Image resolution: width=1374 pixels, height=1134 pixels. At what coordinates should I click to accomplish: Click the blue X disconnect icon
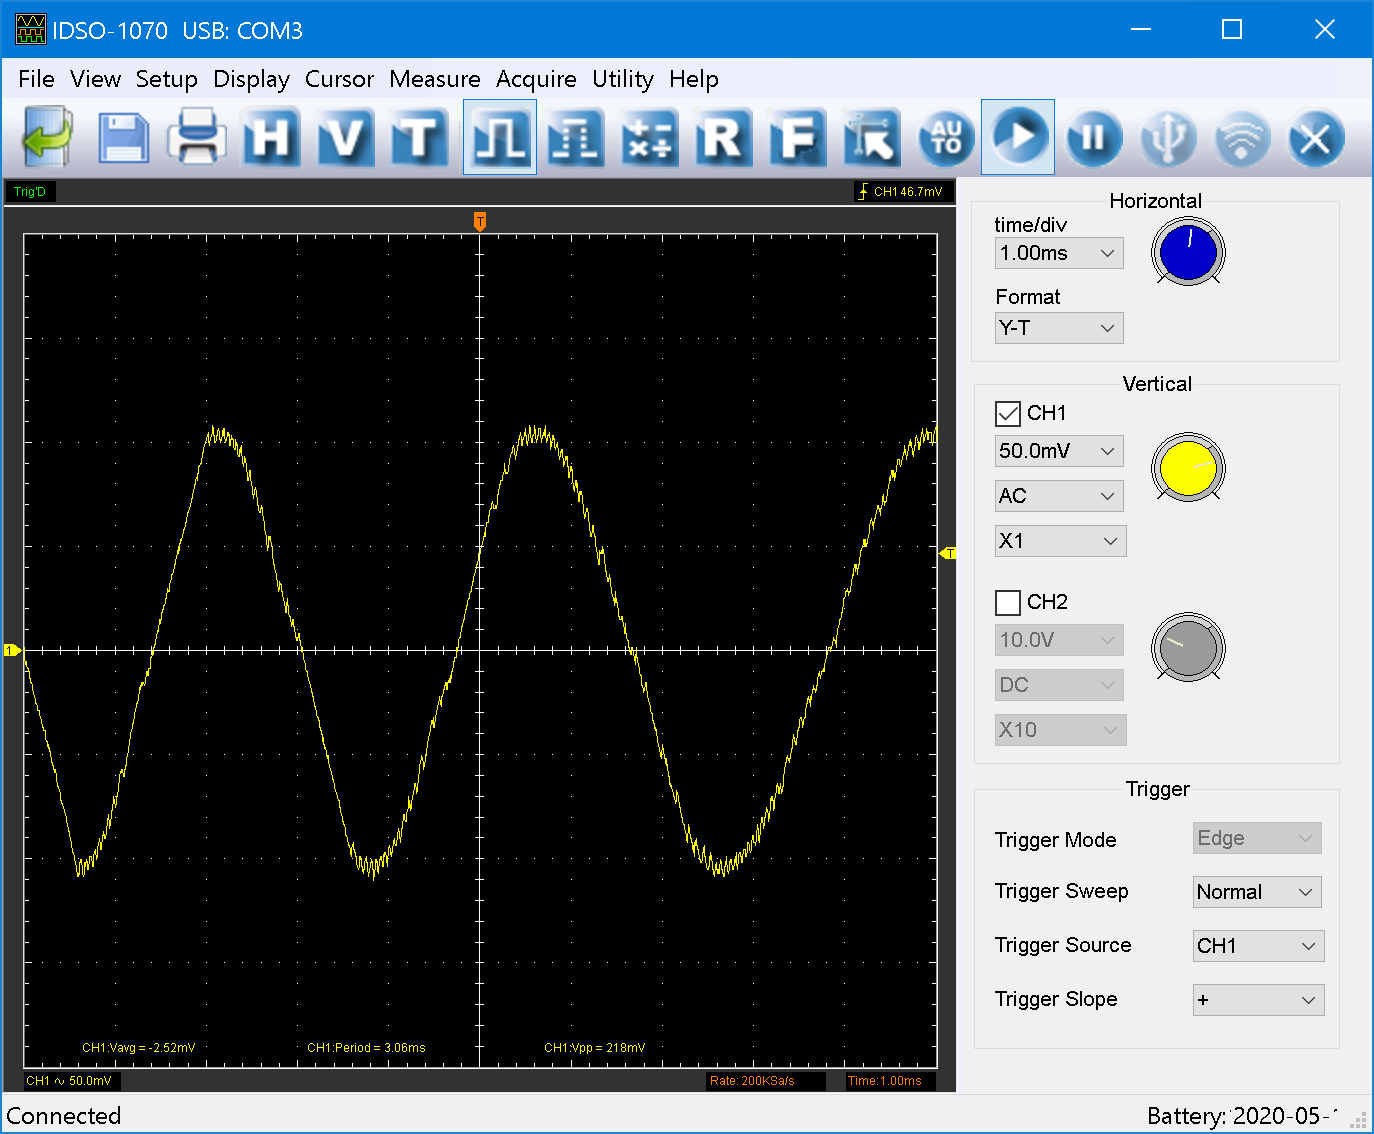pos(1316,137)
